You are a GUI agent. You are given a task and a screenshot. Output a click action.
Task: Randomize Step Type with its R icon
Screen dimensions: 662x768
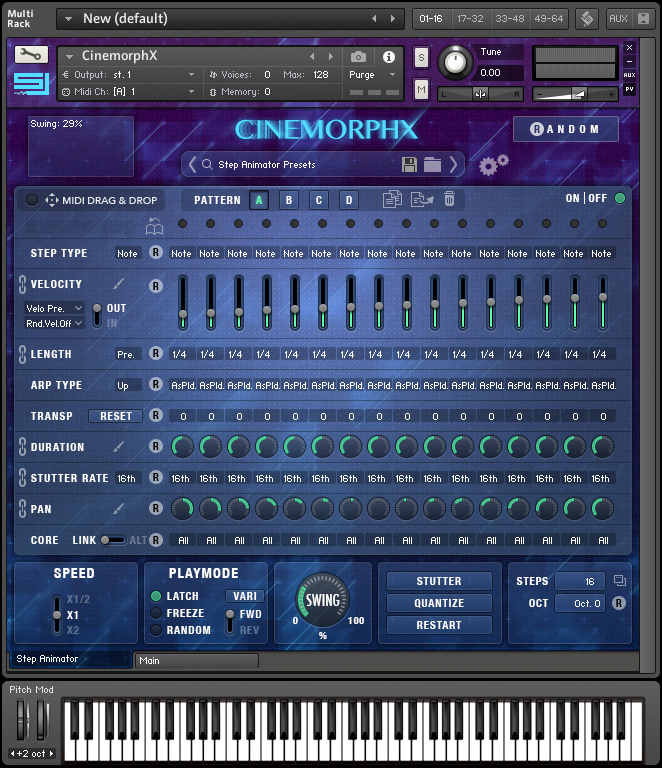click(x=156, y=252)
